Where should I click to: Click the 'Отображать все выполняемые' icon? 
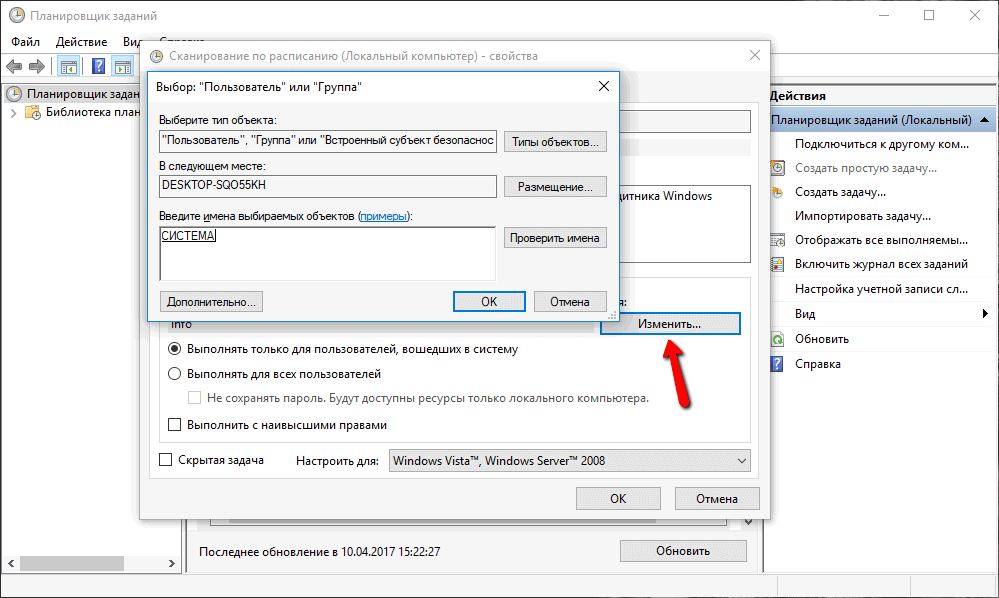click(778, 240)
